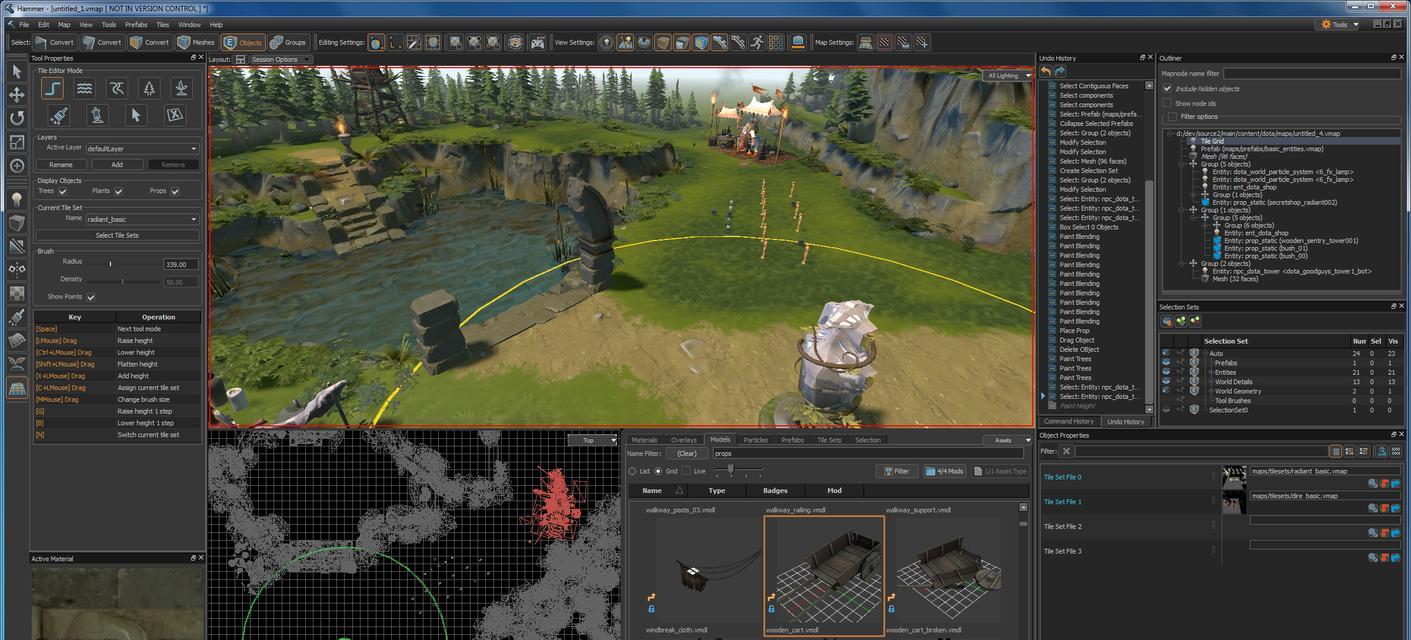Open the Prefabs menu
The image size is (1411, 640).
pyautogui.click(x=135, y=24)
